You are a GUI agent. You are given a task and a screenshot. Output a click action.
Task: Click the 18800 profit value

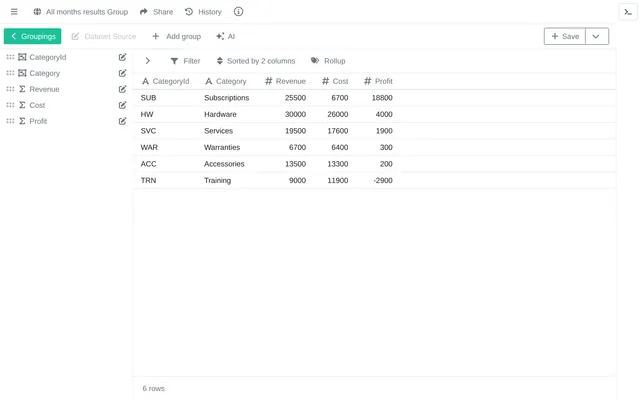tap(382, 98)
